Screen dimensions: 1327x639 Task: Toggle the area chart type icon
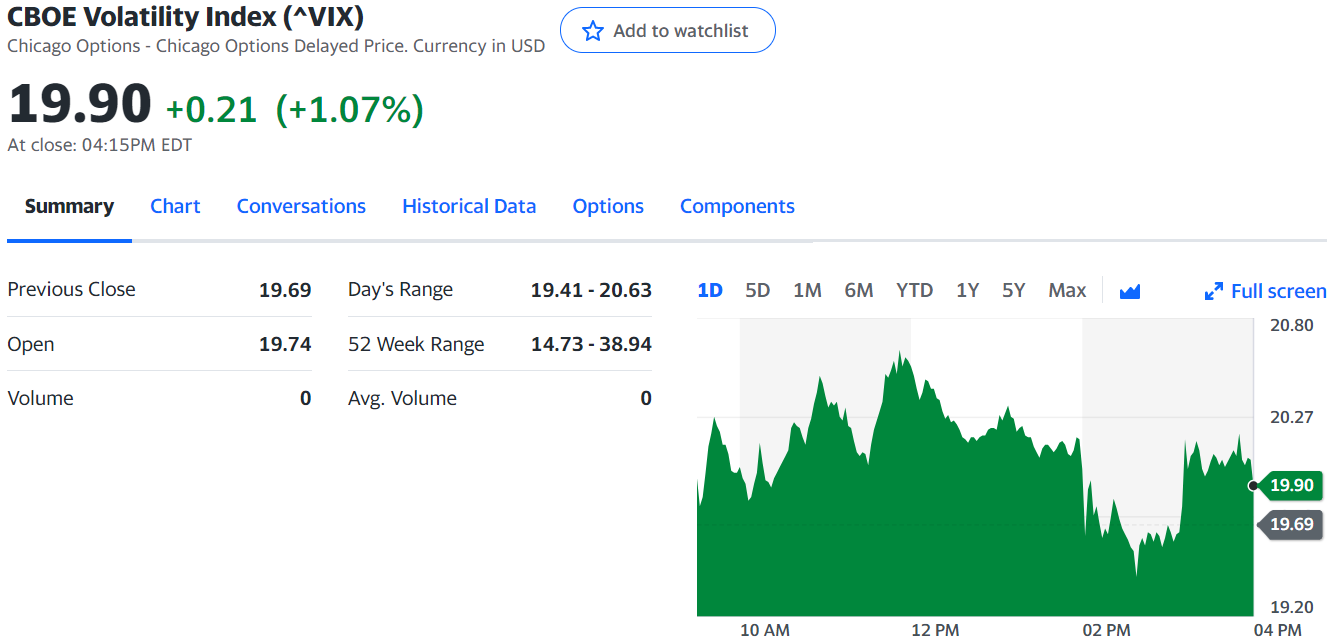[x=1130, y=291]
